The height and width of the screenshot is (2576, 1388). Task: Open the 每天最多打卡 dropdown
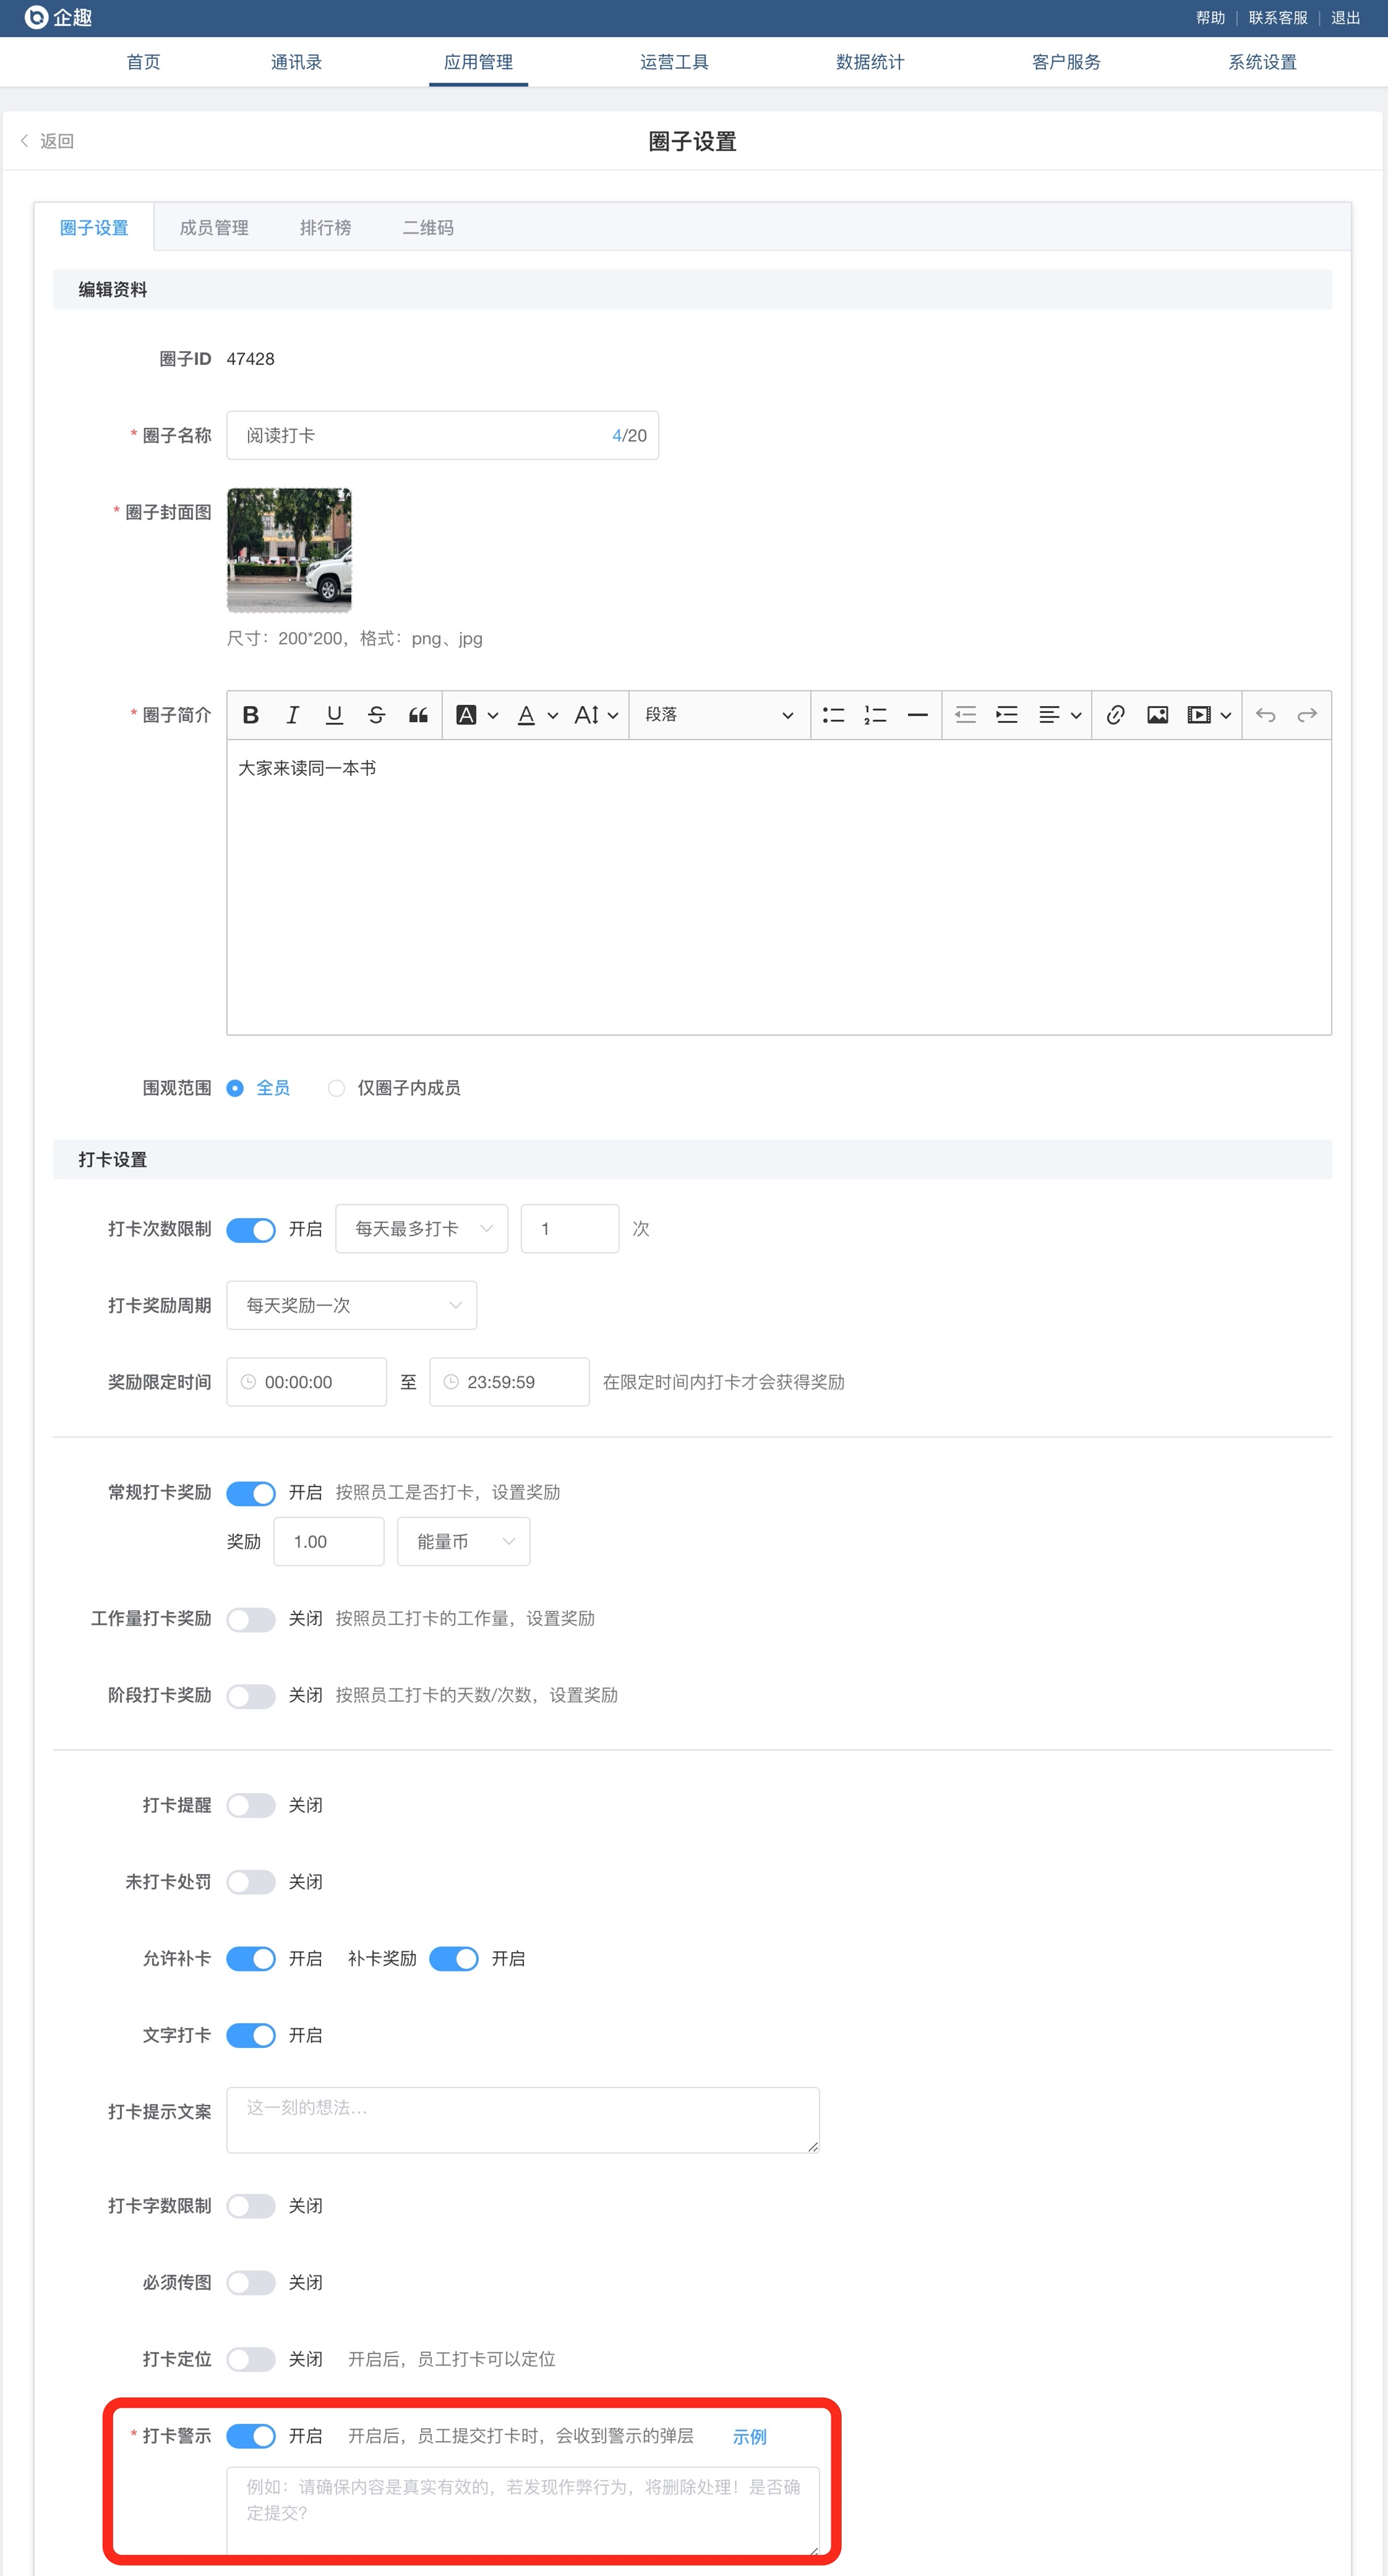coord(422,1229)
